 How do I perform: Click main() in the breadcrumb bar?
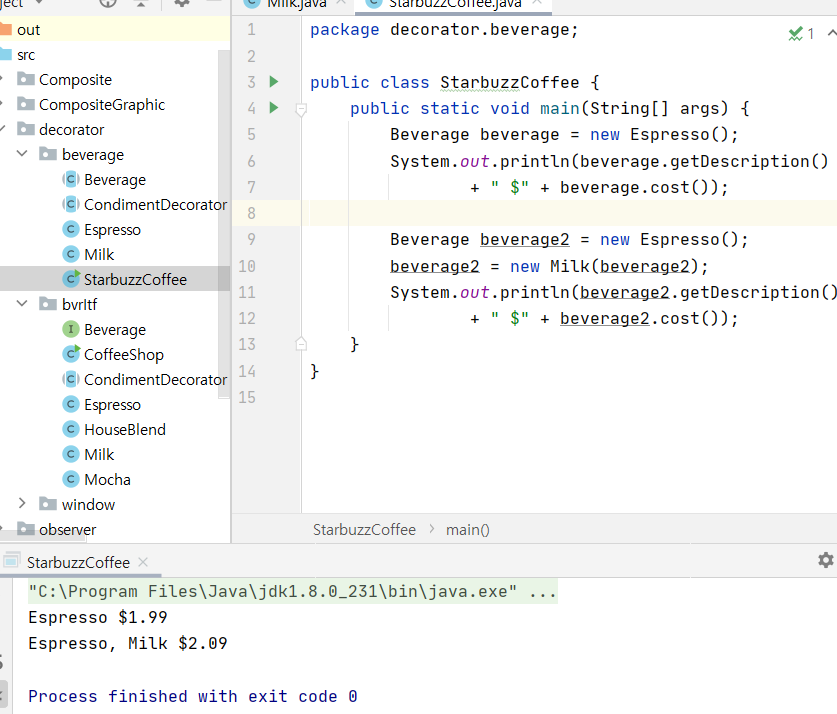pos(468,529)
